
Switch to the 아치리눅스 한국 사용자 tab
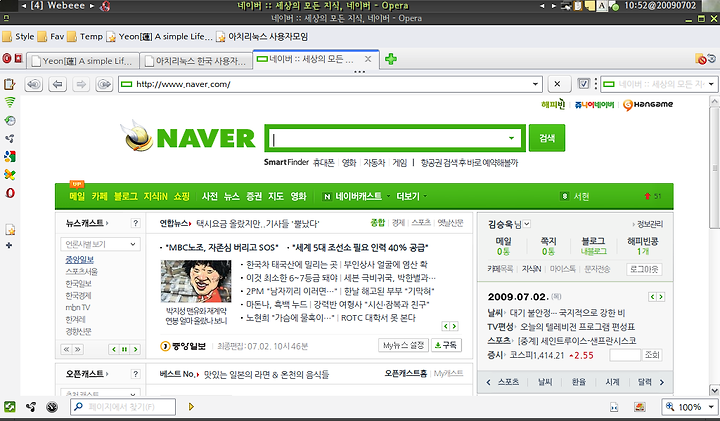point(196,61)
